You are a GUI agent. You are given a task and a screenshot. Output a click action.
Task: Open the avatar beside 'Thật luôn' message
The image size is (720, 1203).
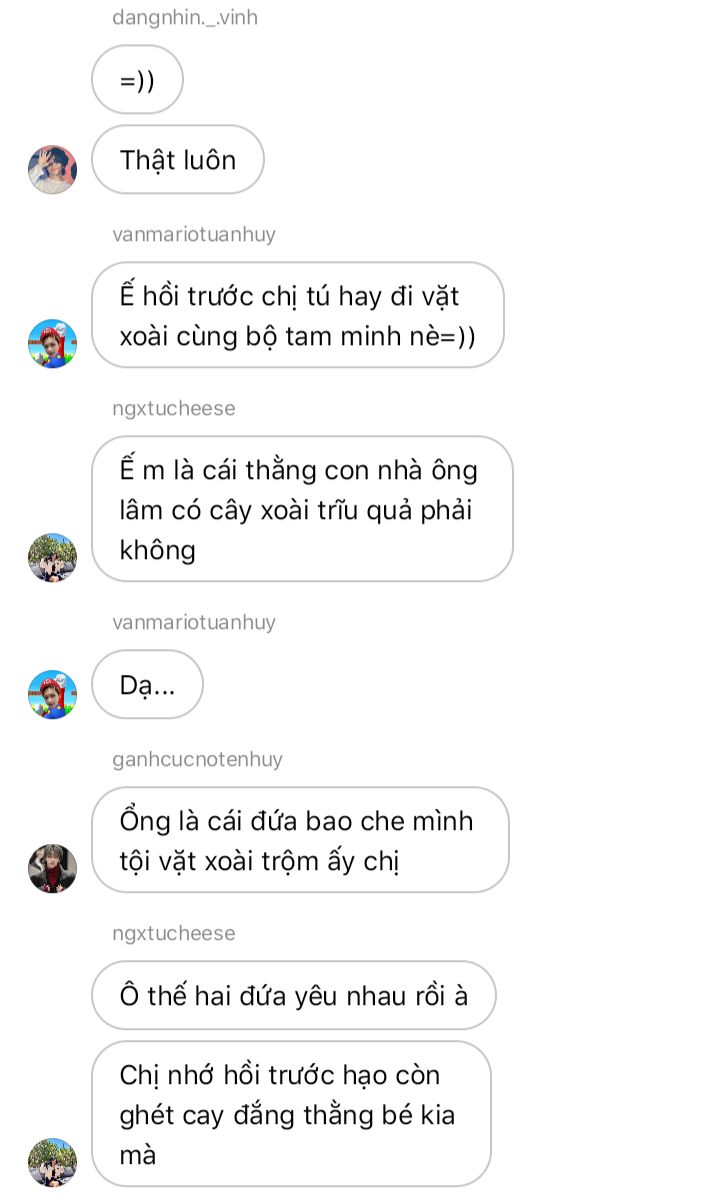52,169
